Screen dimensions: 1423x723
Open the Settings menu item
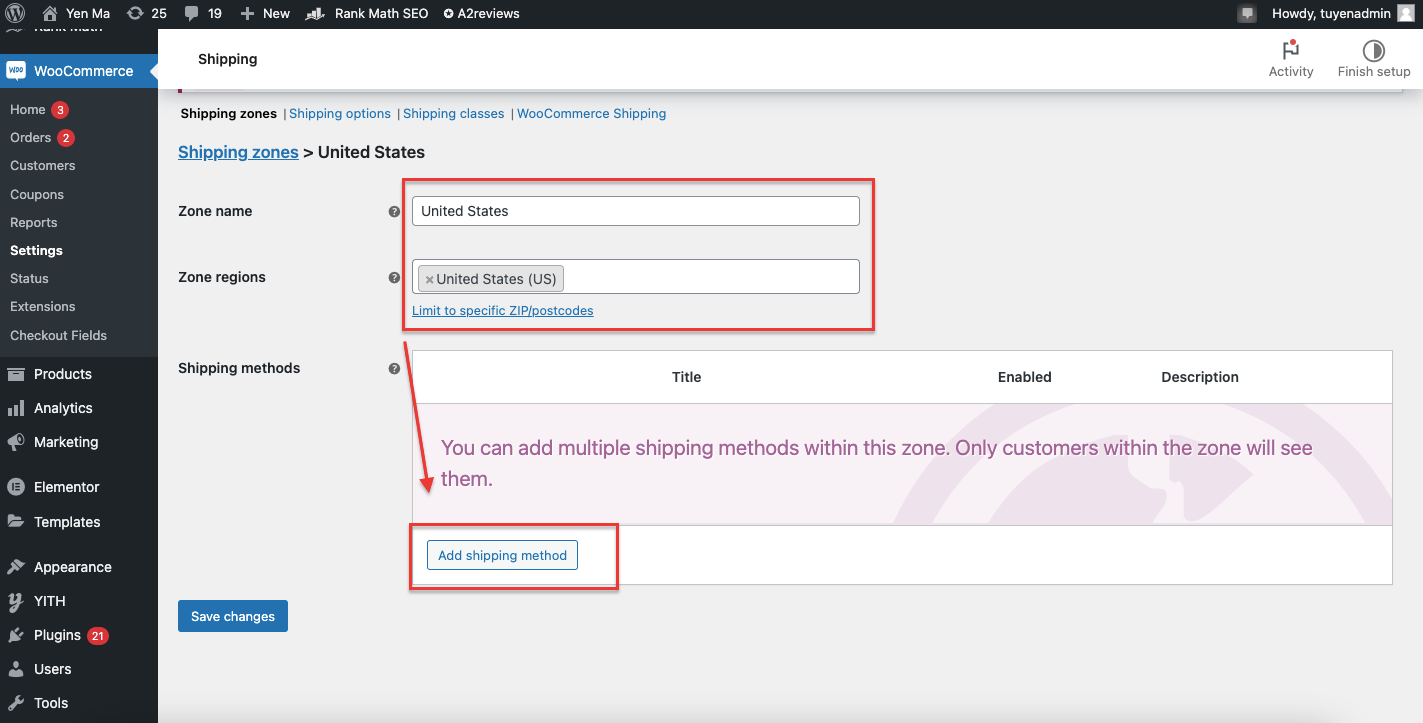click(36, 250)
